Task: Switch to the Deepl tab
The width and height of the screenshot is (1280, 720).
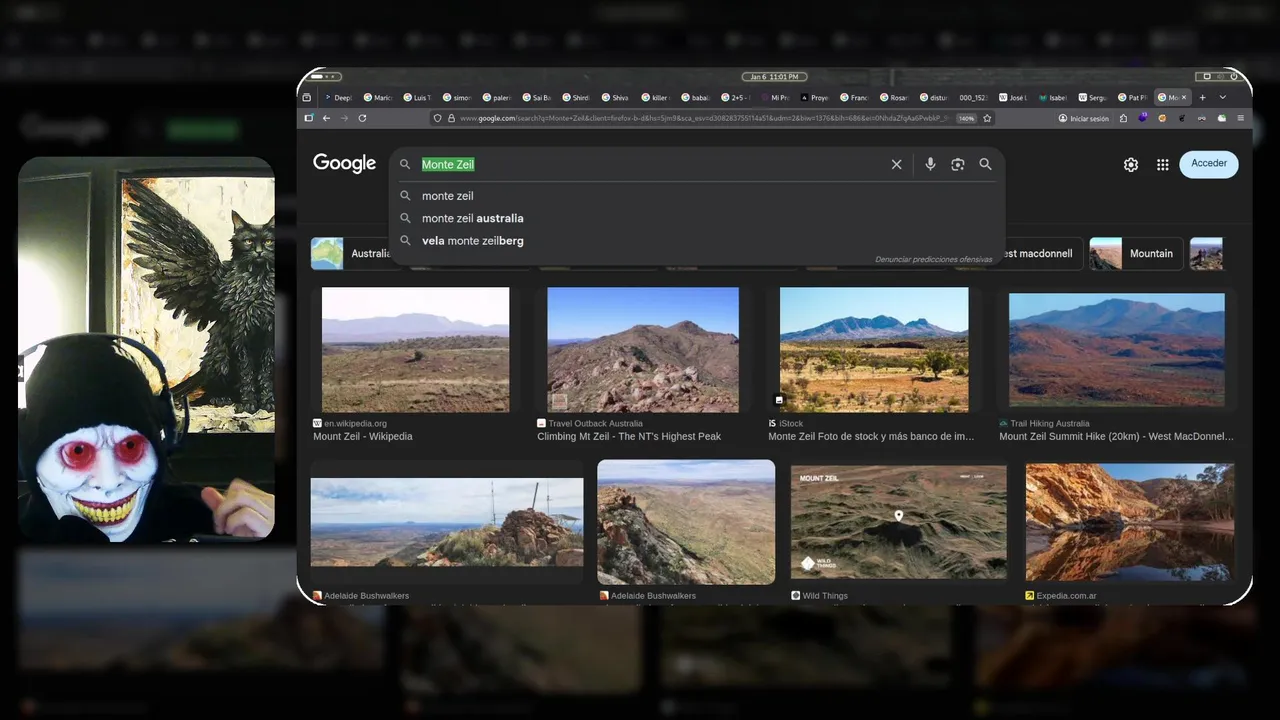Action: (337, 98)
